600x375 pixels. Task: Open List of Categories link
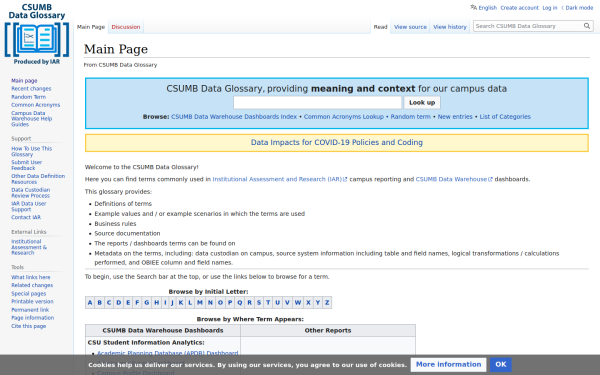tap(505, 117)
